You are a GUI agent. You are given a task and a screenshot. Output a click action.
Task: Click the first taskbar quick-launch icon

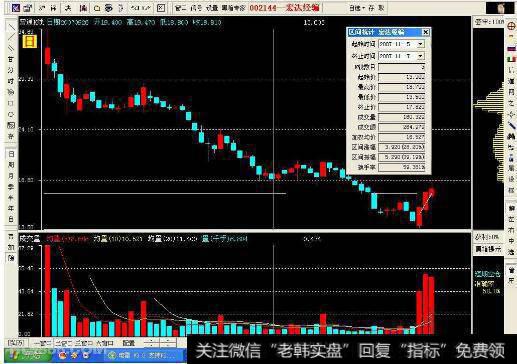click(62, 355)
